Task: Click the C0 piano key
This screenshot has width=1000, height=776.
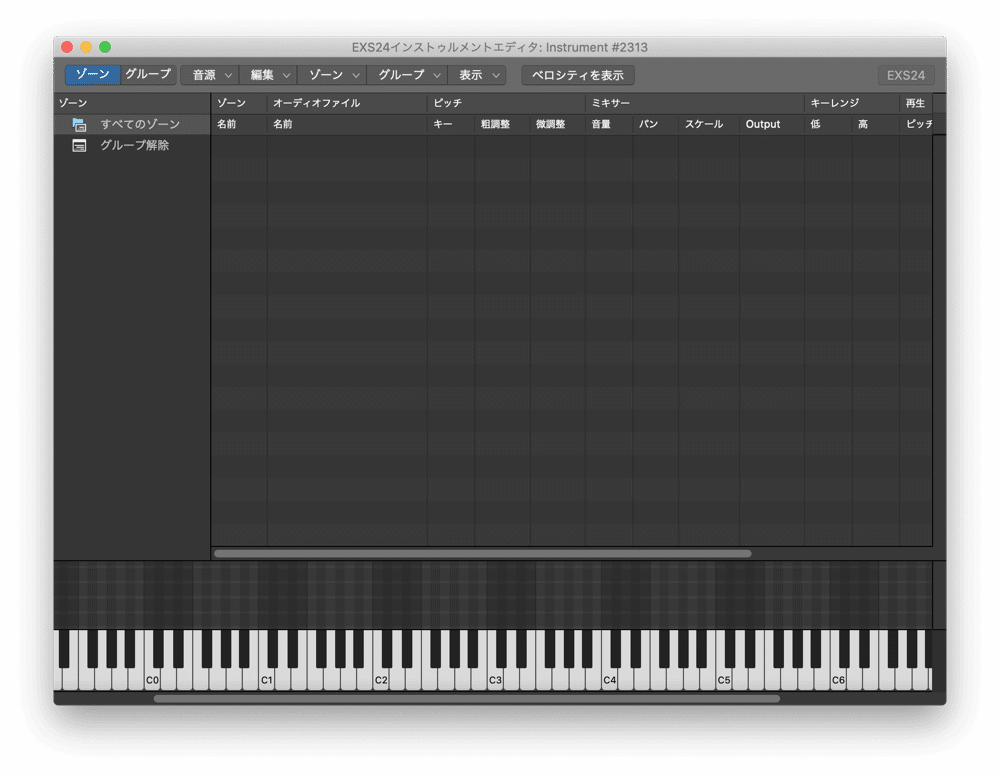Action: pyautogui.click(x=152, y=680)
